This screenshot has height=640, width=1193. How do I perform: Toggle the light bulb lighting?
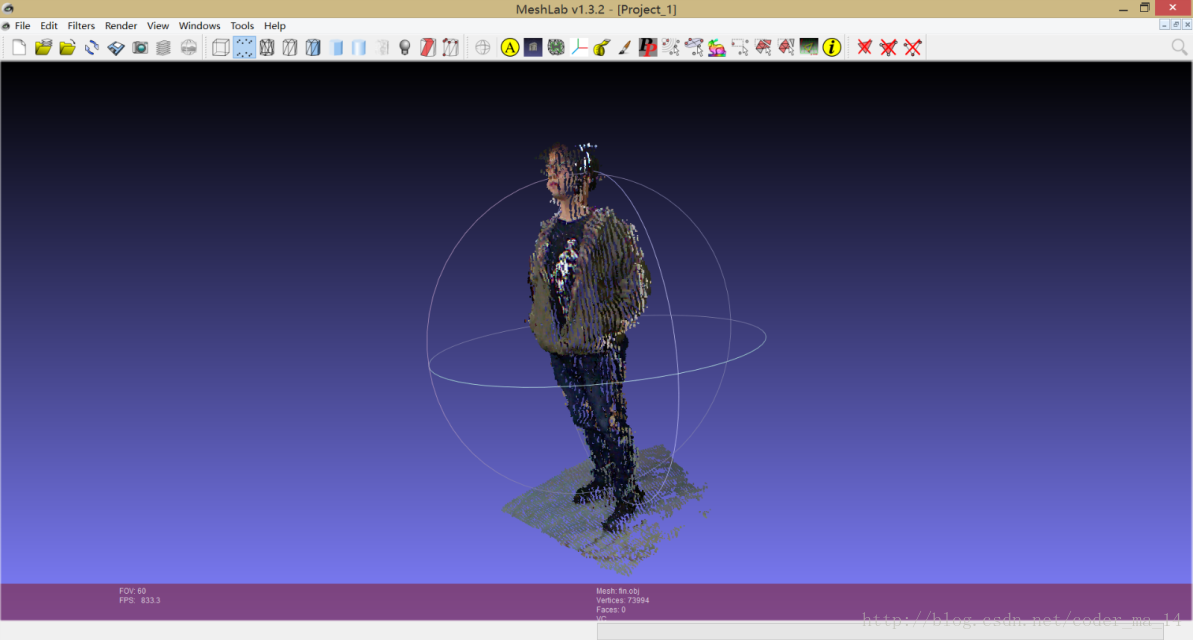[x=405, y=48]
